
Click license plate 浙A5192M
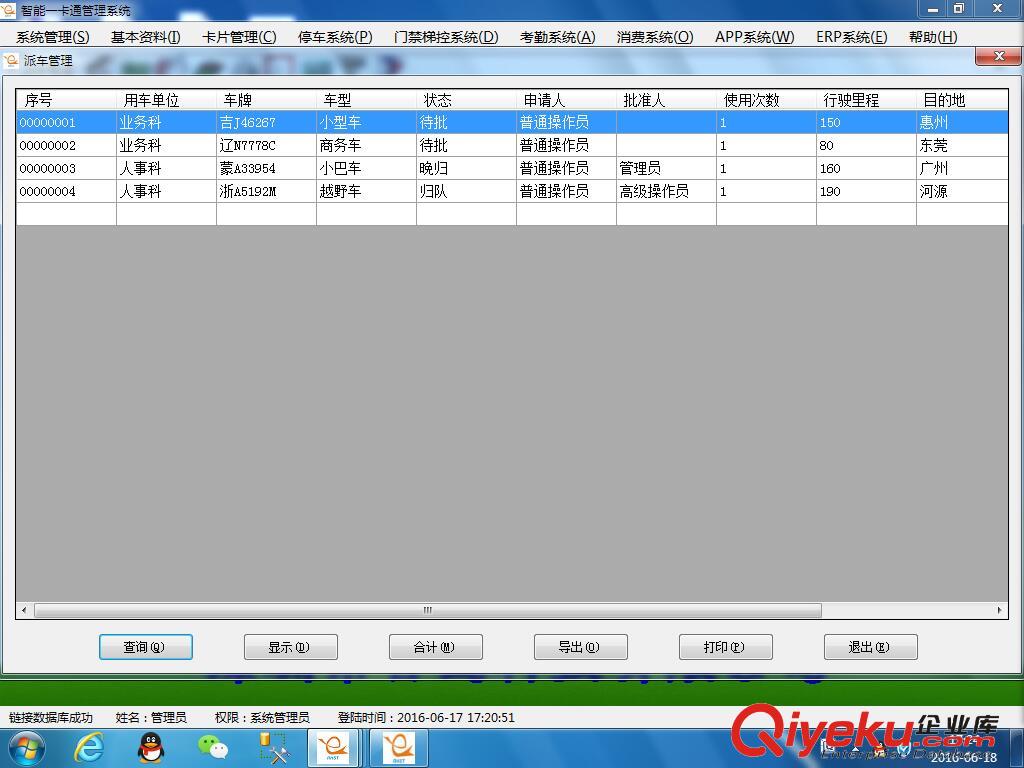coord(266,191)
